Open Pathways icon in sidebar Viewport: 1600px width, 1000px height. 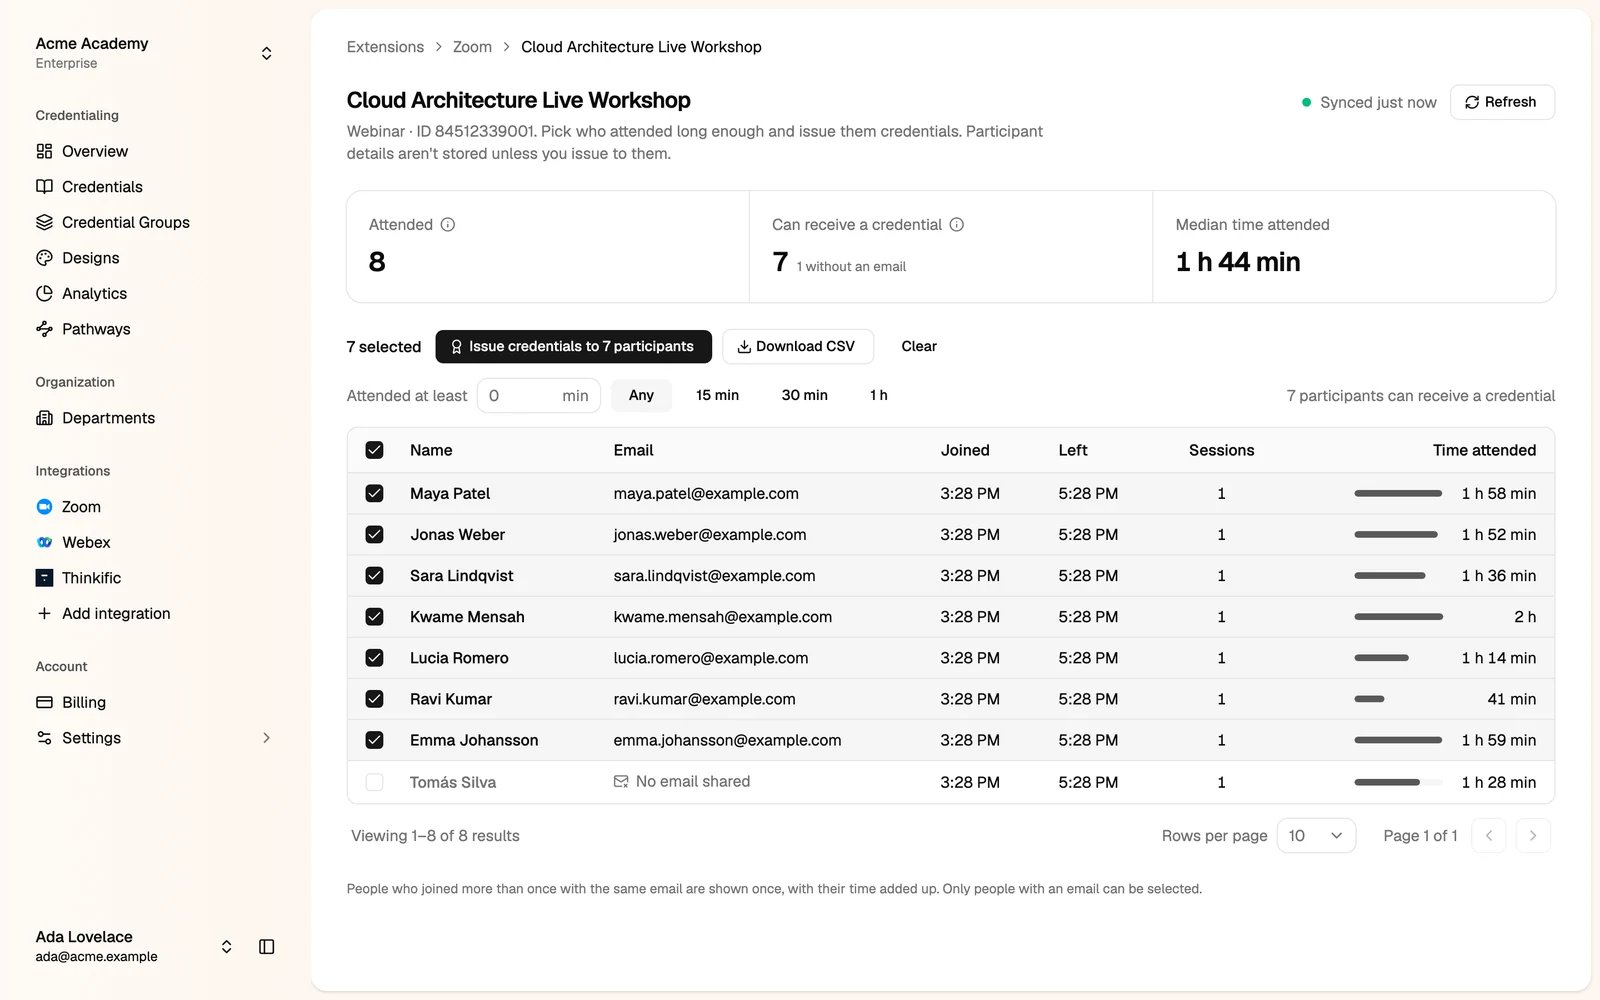44,329
